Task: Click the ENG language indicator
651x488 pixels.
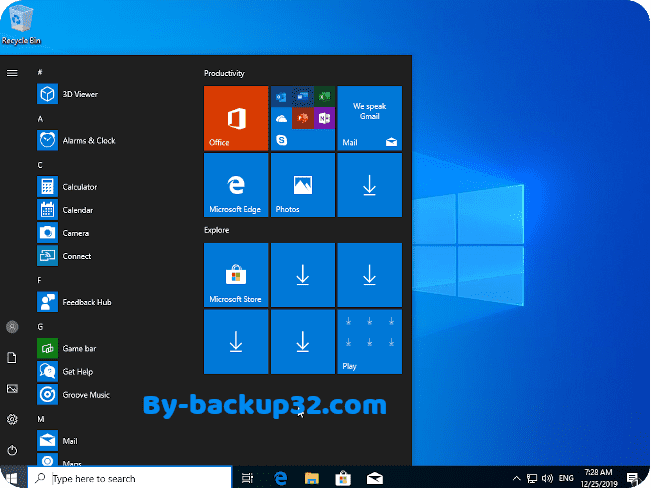Action: [x=566, y=478]
